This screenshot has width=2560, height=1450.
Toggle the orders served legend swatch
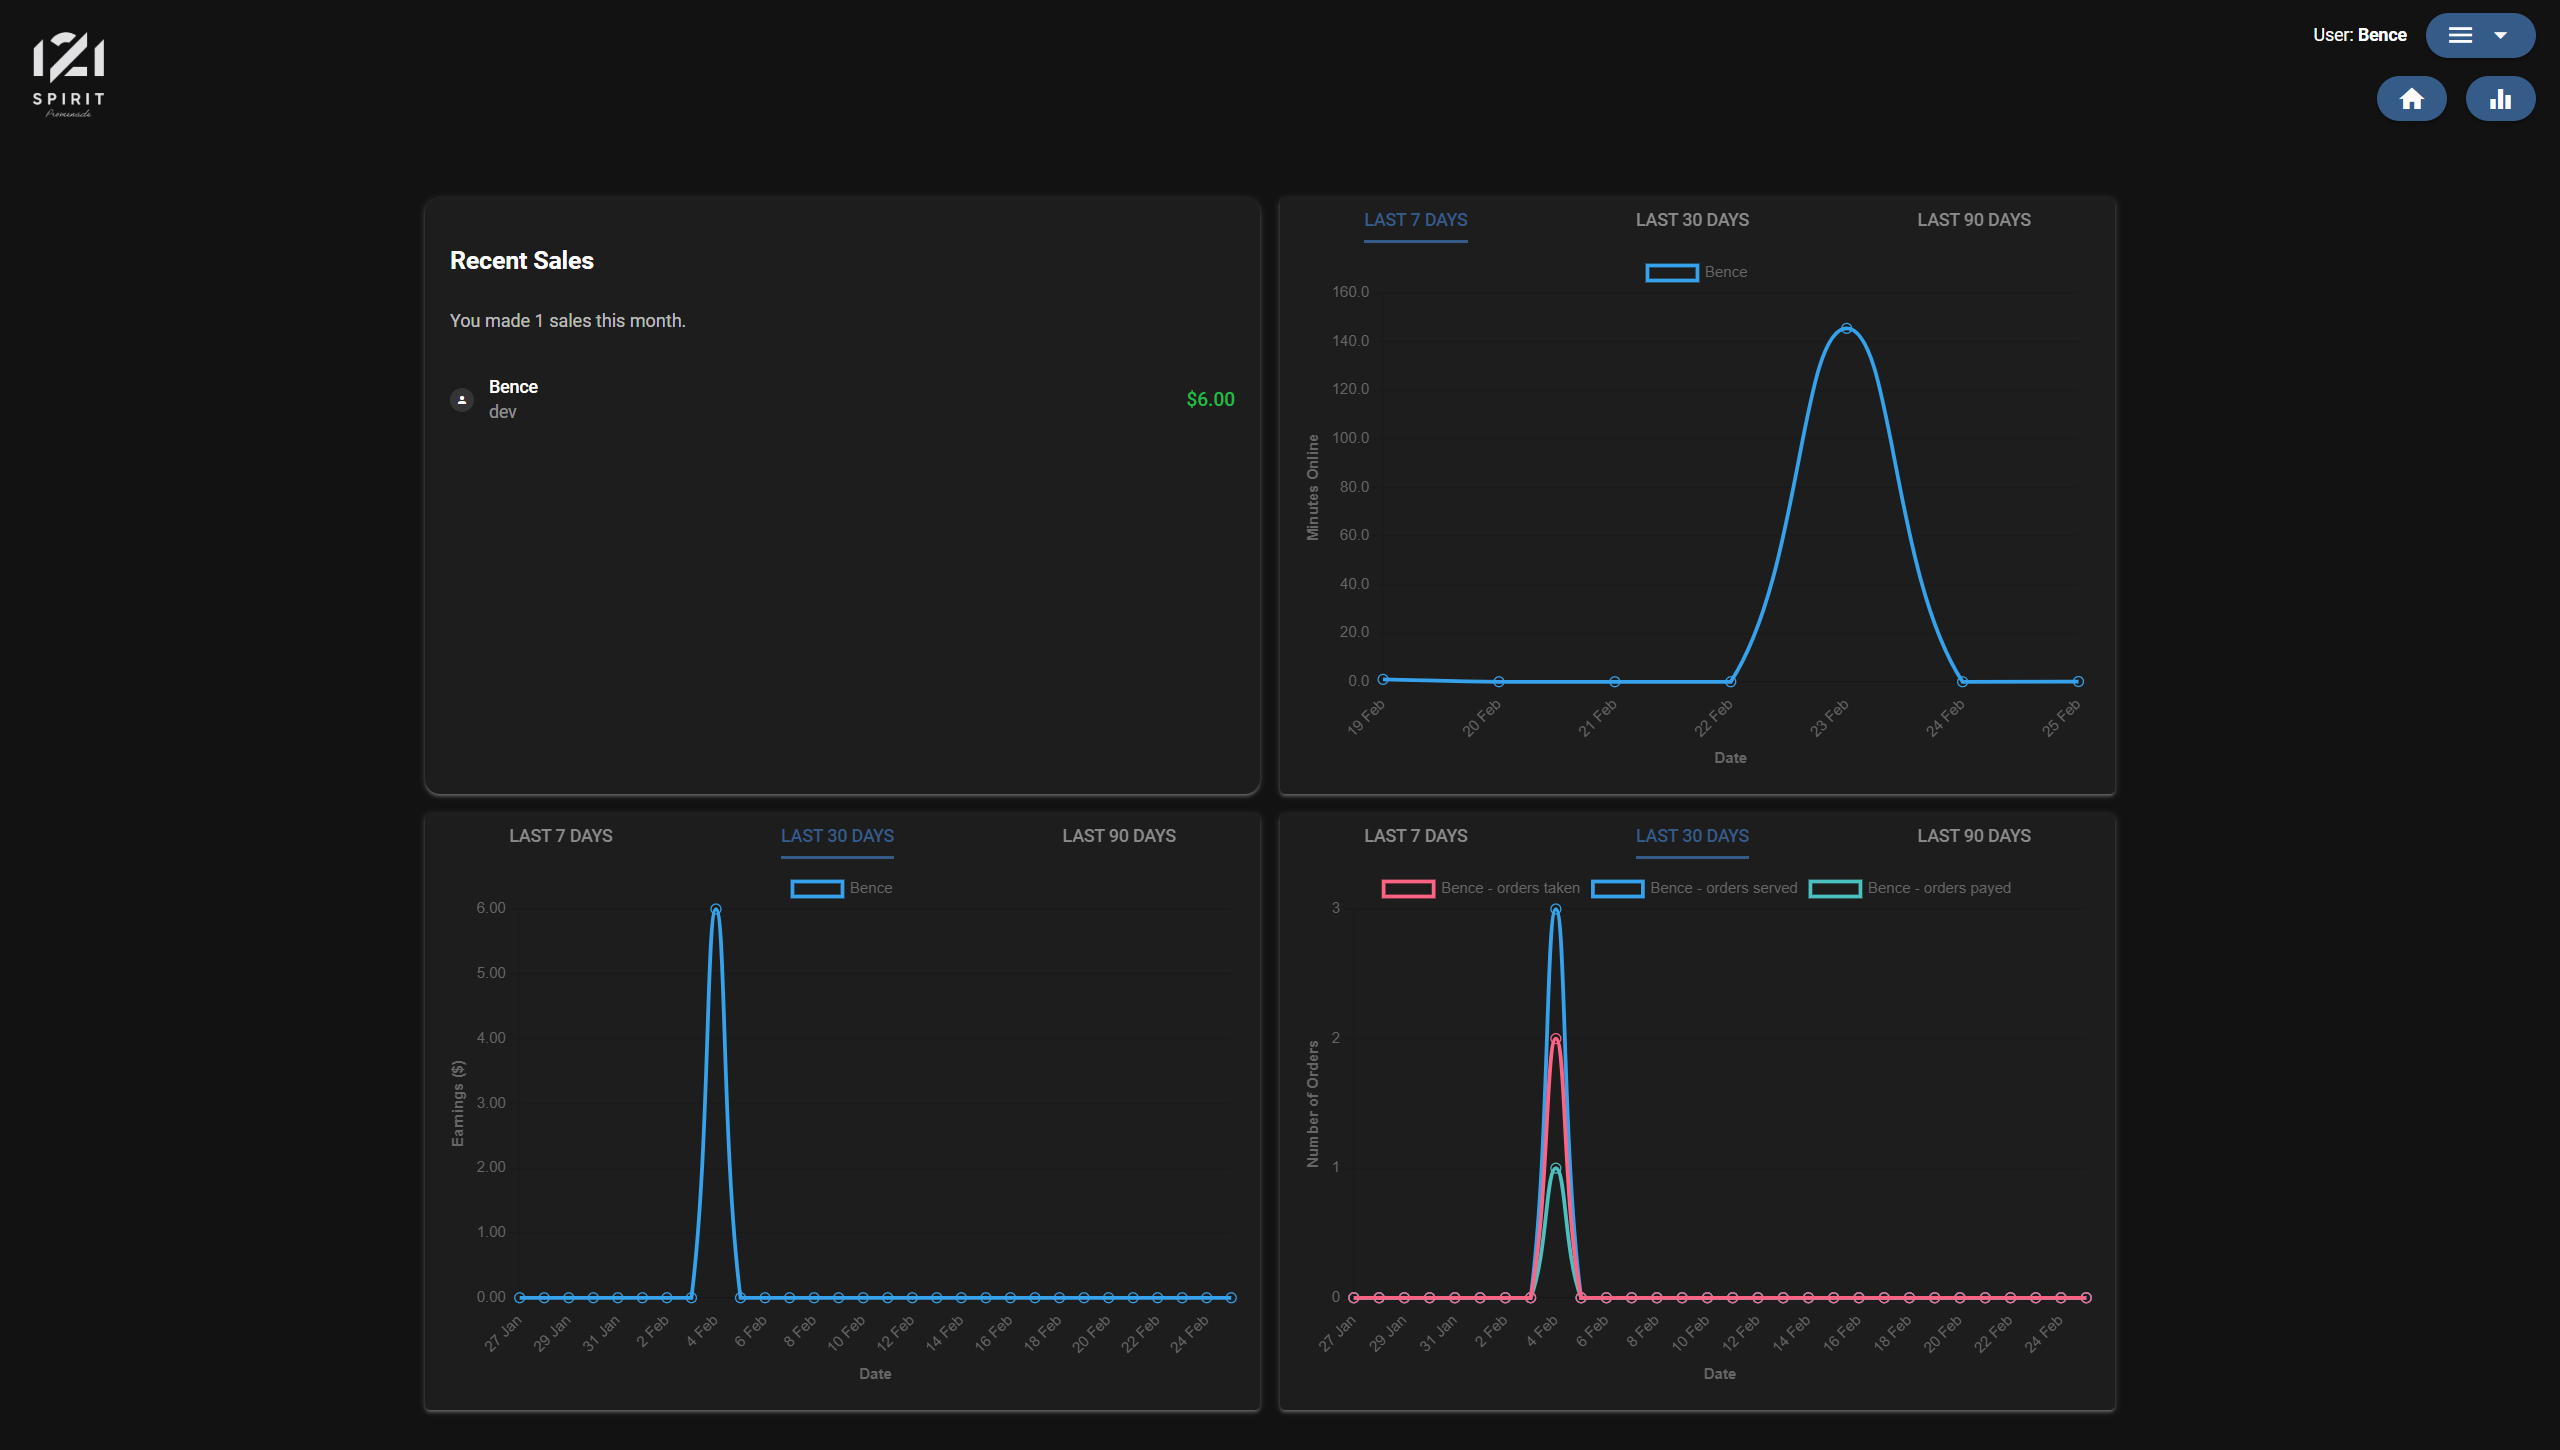click(1617, 888)
